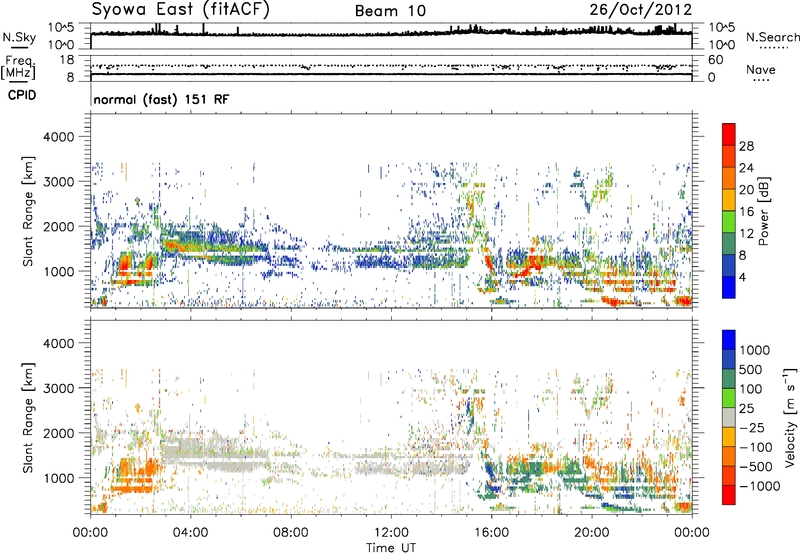Click the 'Velocity [m s⁻¹]' colorbar label
This screenshot has height=554, width=800.
pos(790,417)
